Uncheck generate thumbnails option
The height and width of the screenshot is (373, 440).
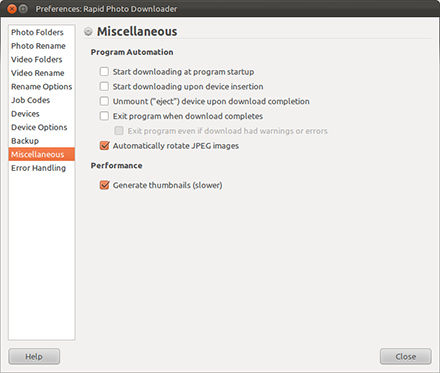click(104, 185)
